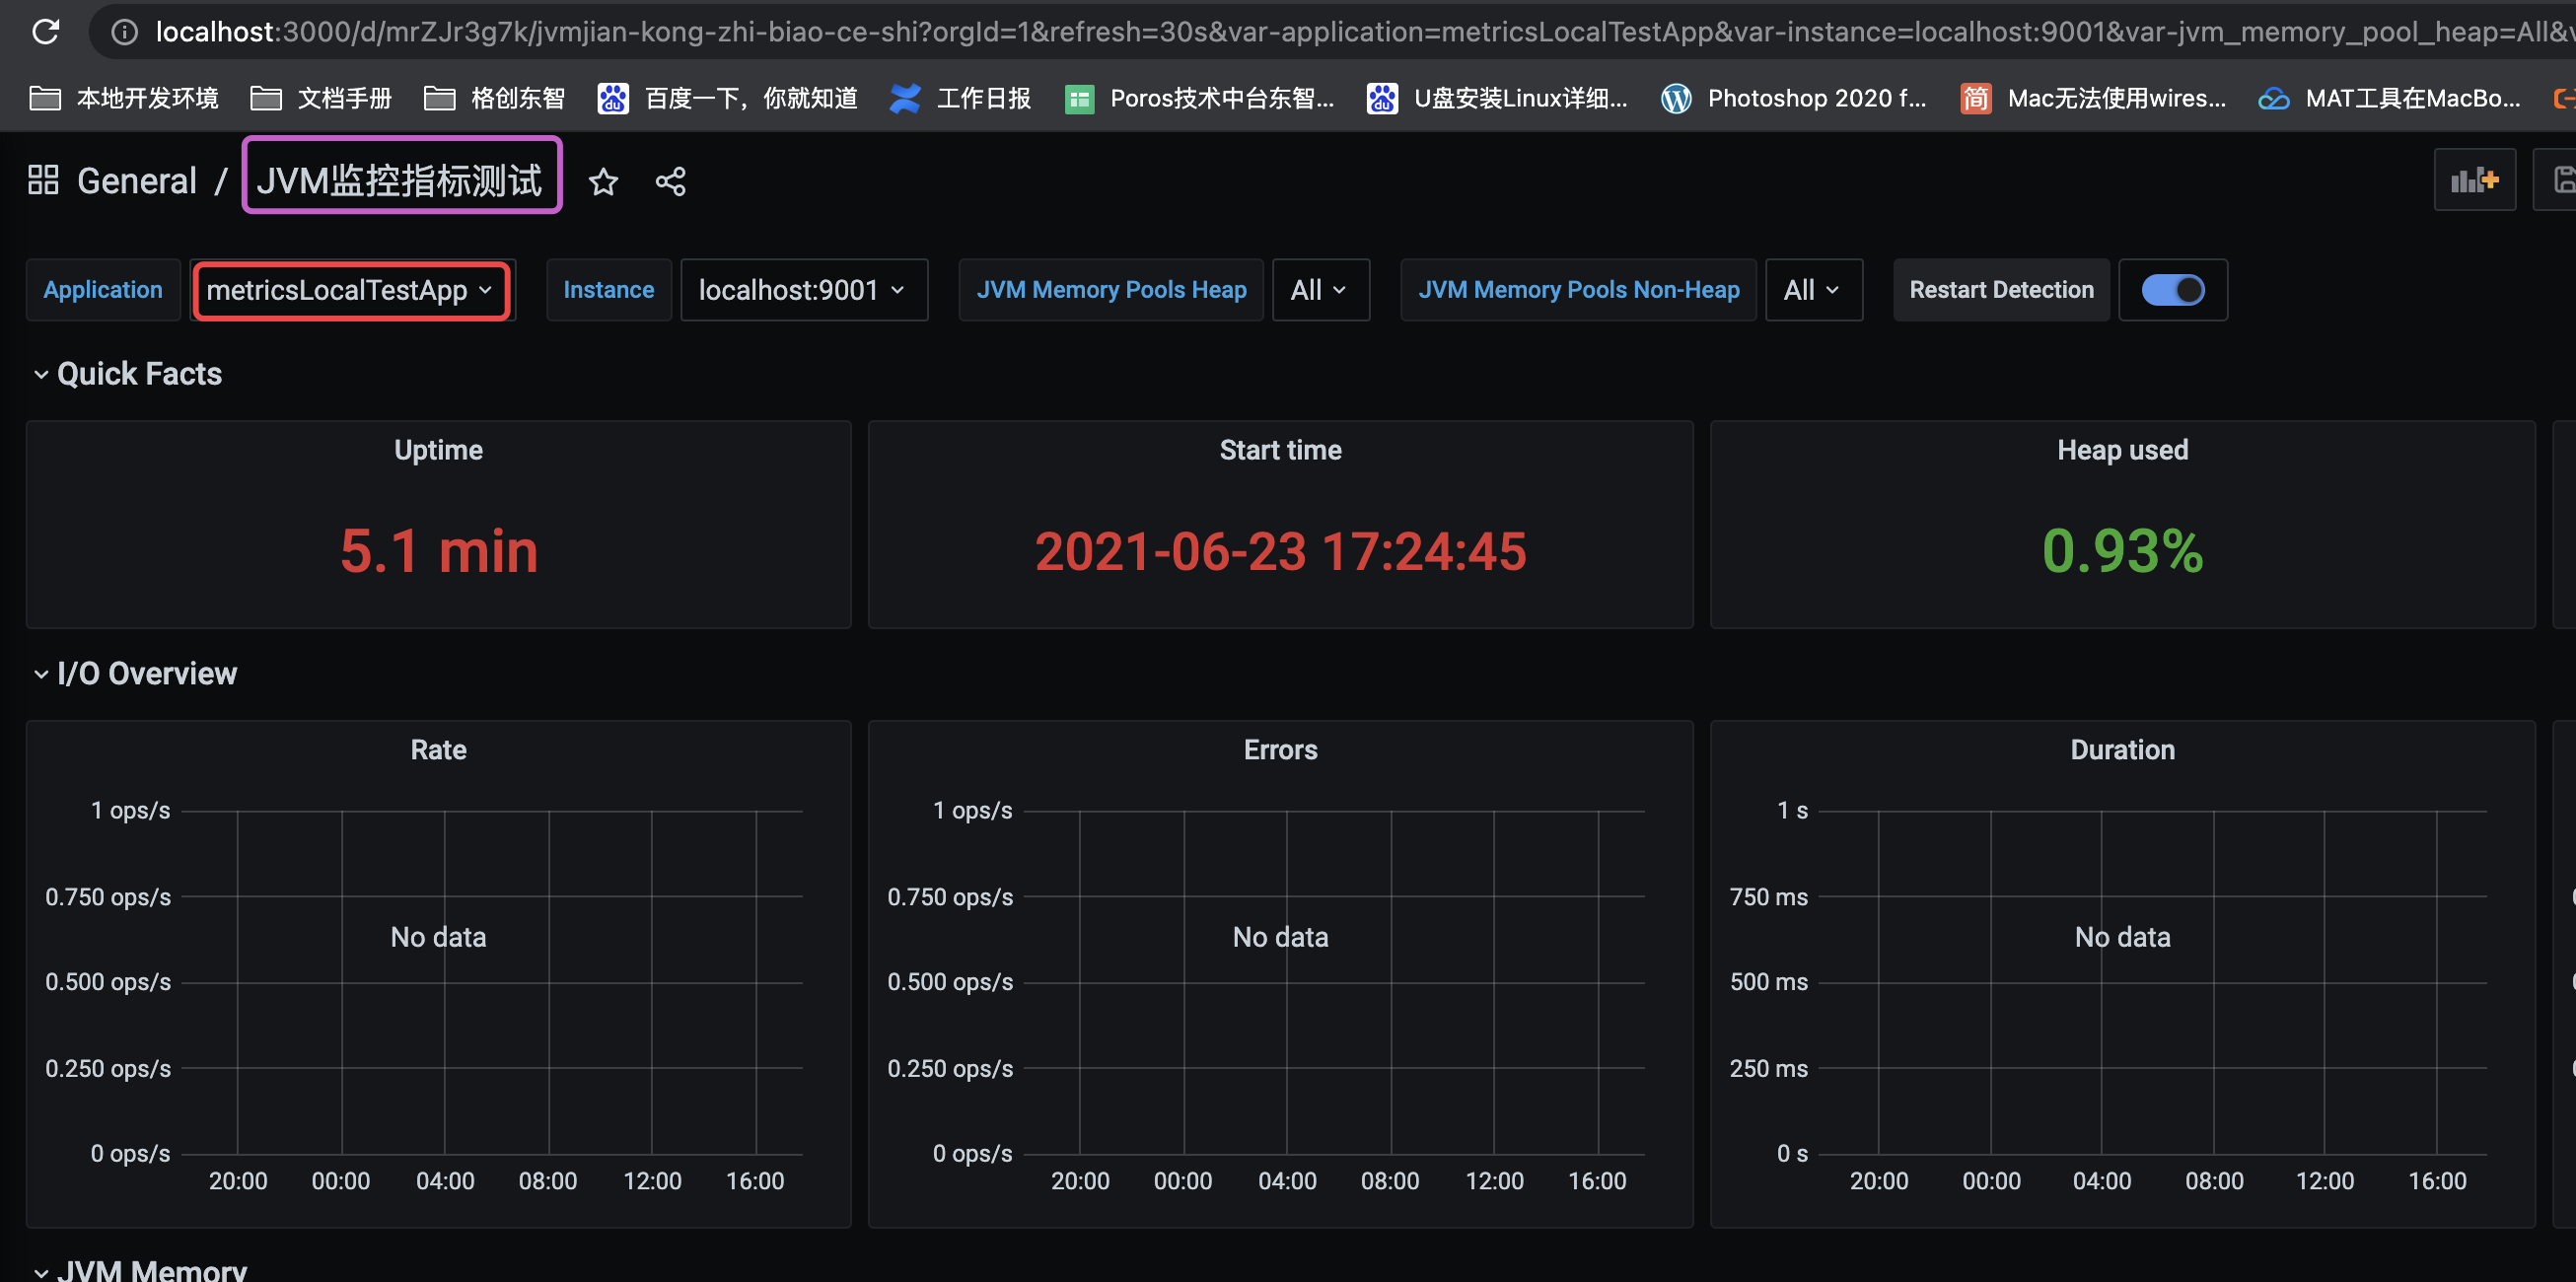2576x1282 pixels.
Task: Click the 0.93% heap used value
Action: pos(2122,551)
